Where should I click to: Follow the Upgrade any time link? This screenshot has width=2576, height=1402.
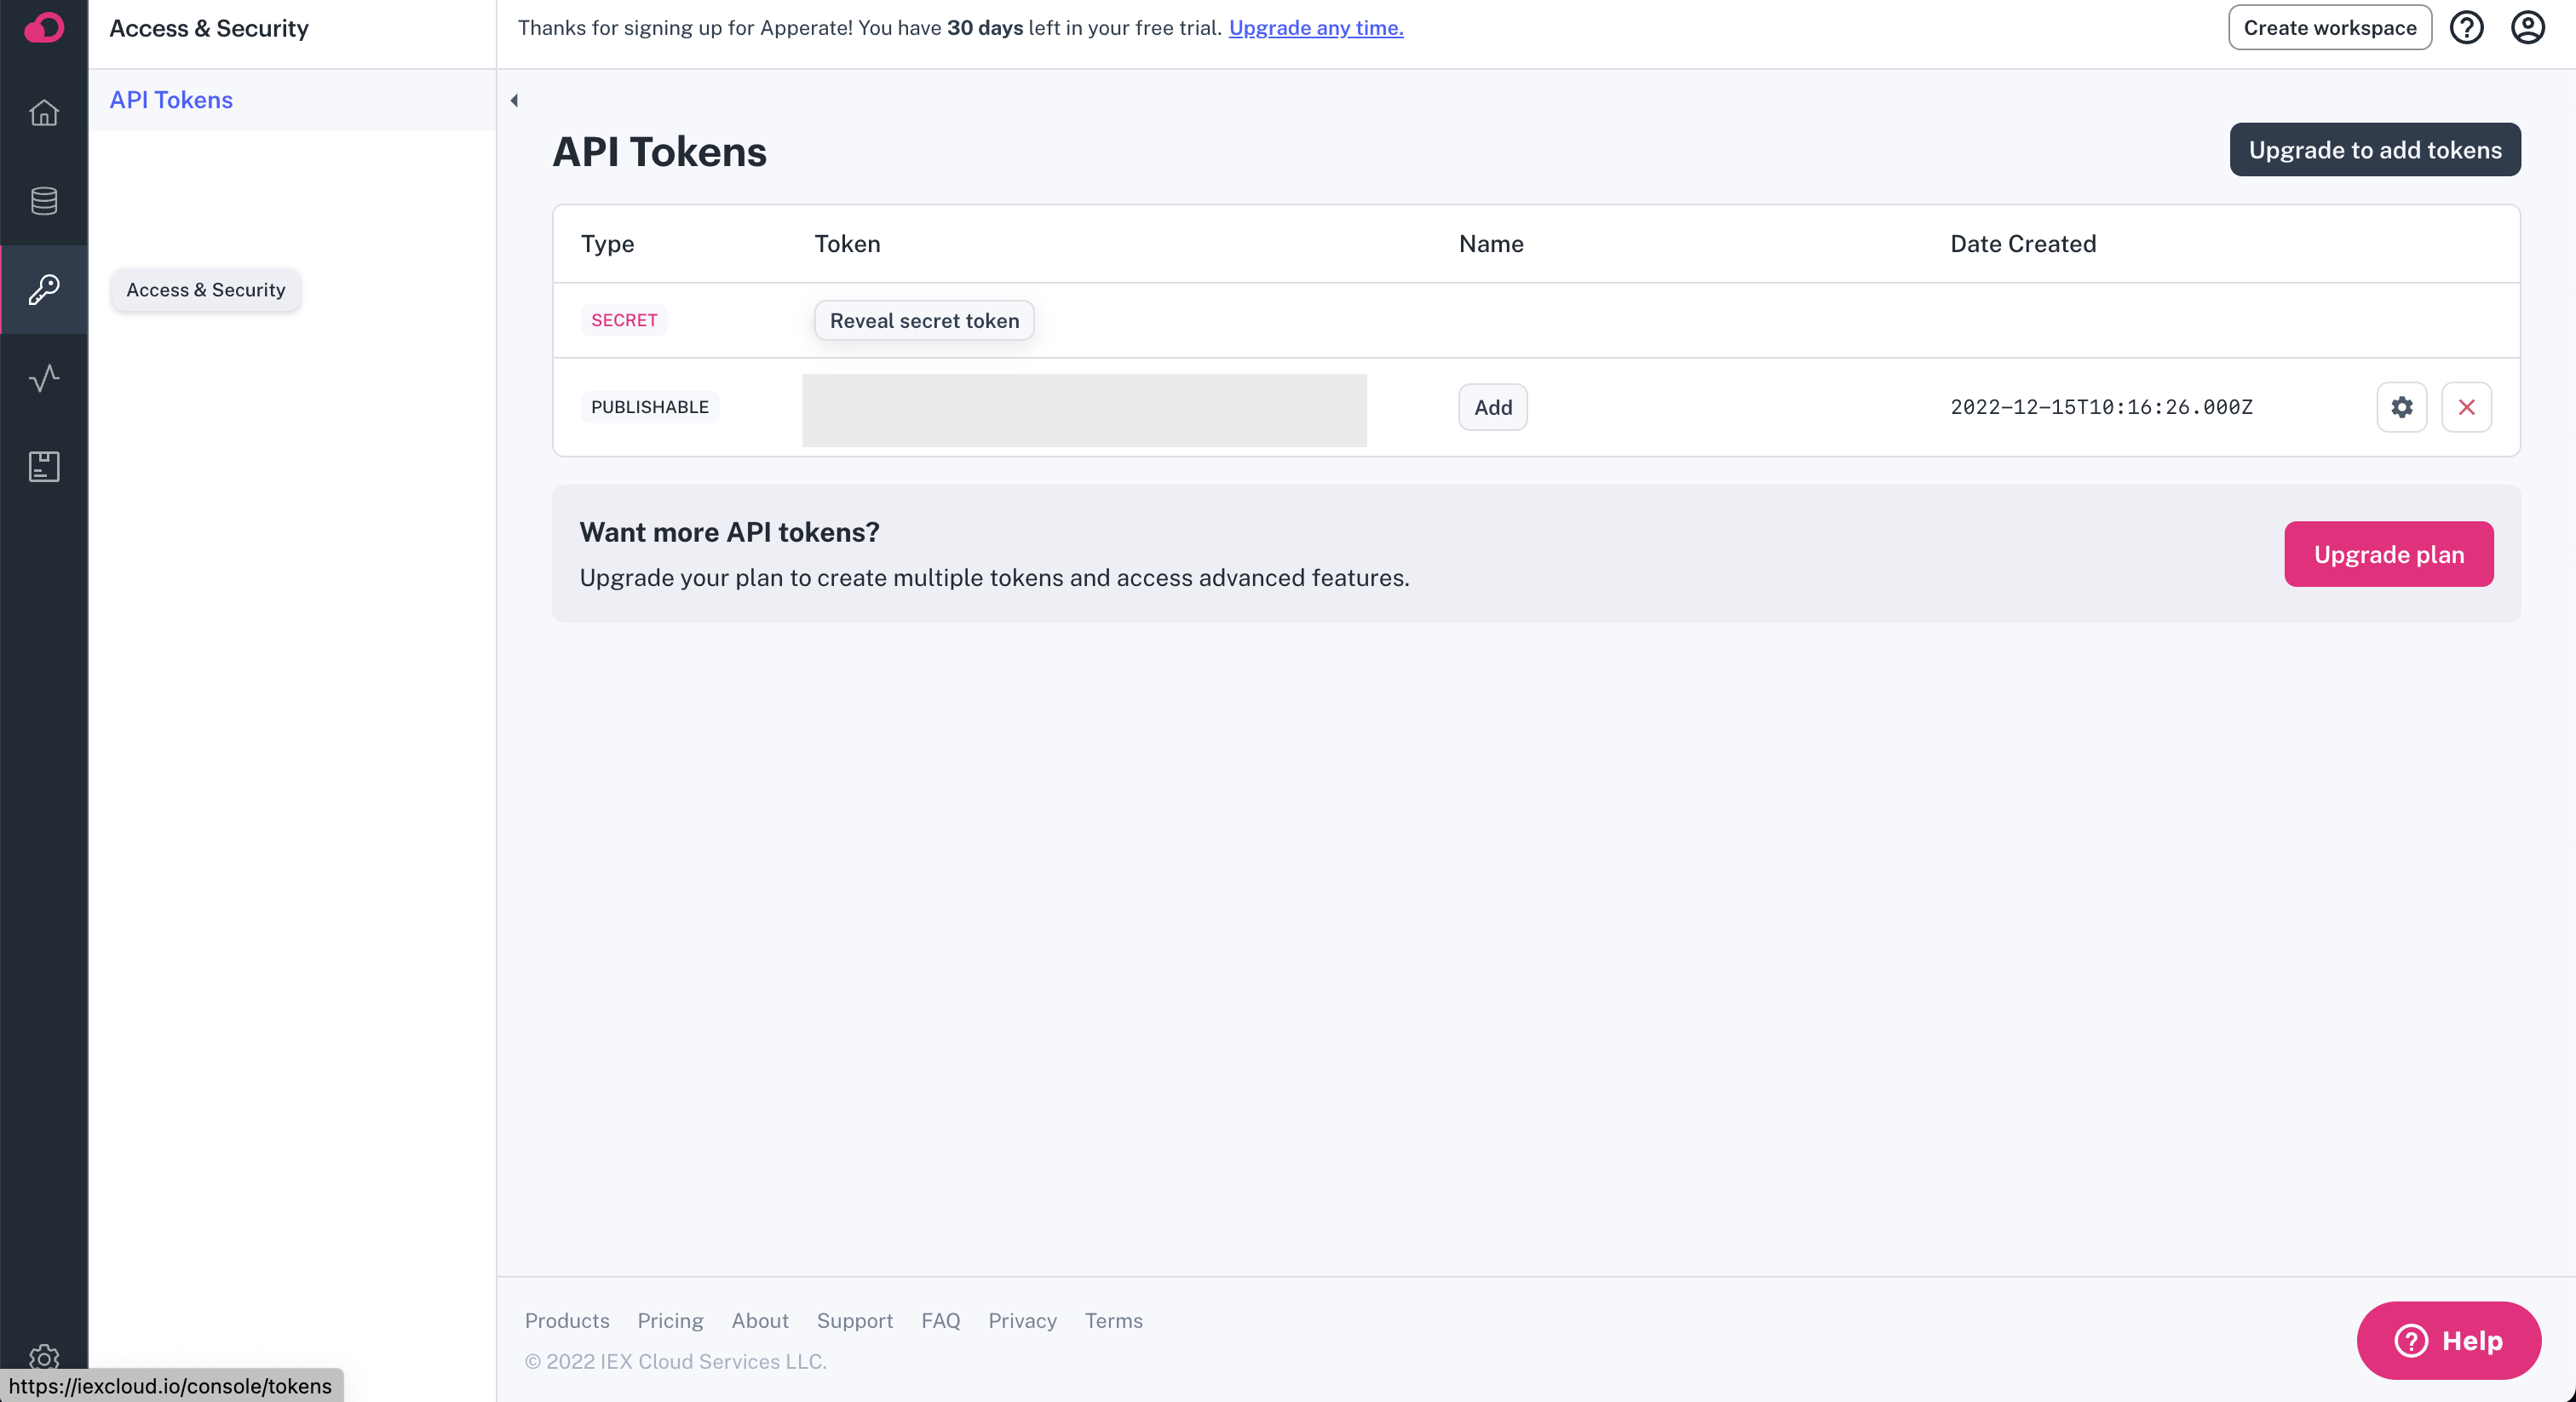click(1315, 28)
